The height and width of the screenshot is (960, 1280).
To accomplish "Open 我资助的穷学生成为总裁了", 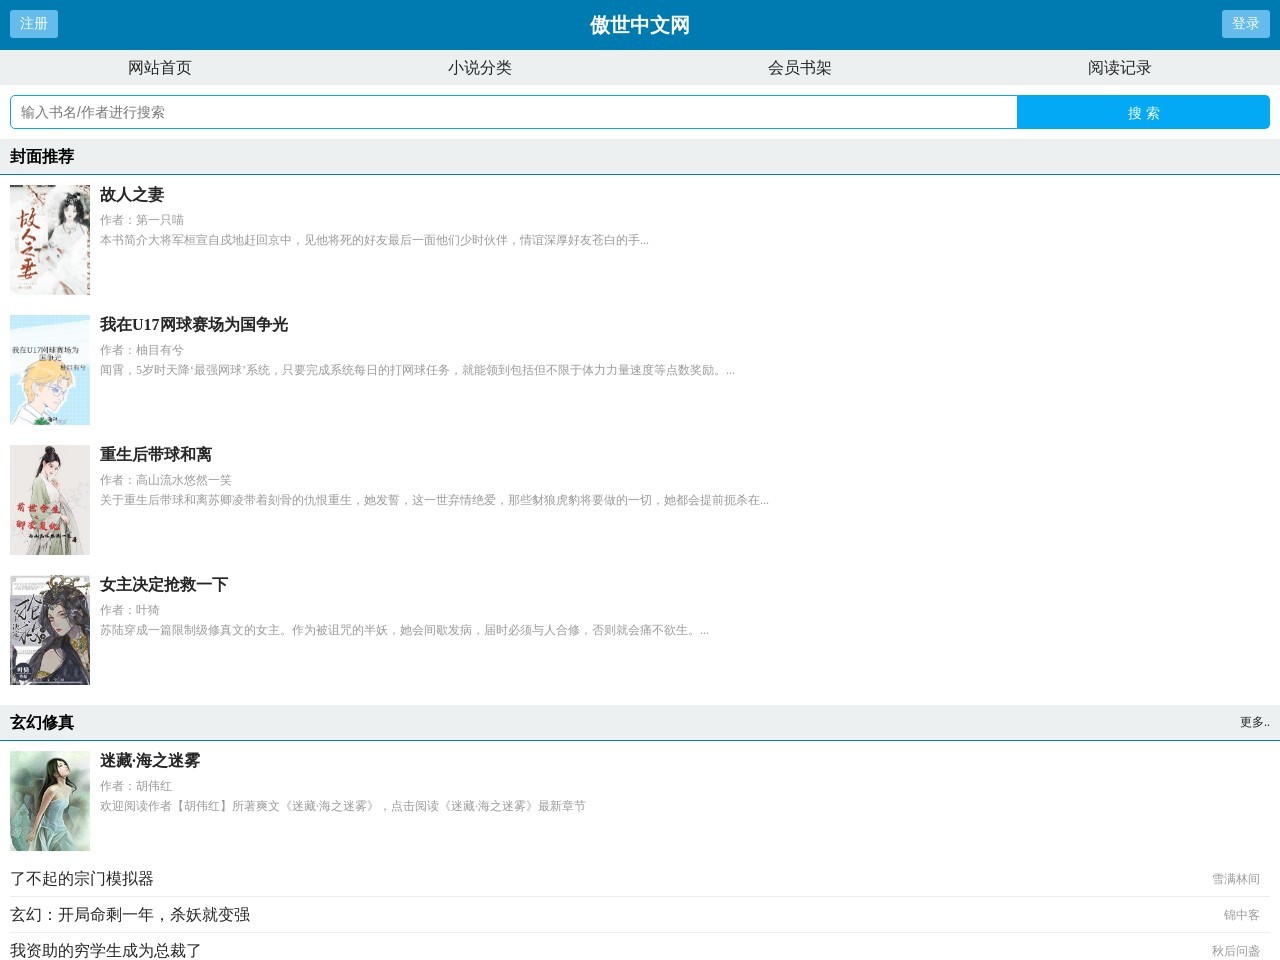I will click(104, 952).
